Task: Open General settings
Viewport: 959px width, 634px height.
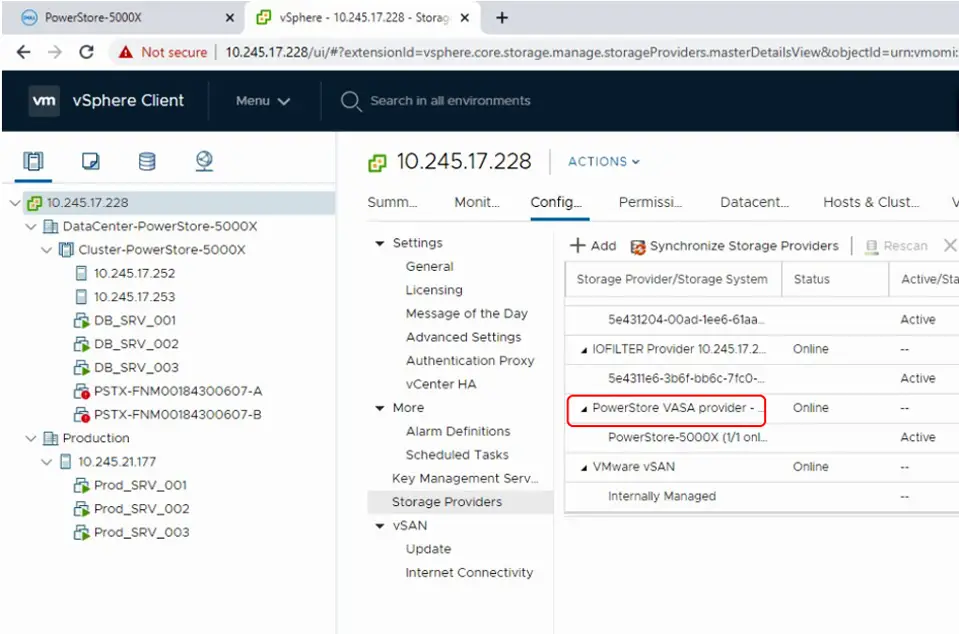Action: click(429, 267)
